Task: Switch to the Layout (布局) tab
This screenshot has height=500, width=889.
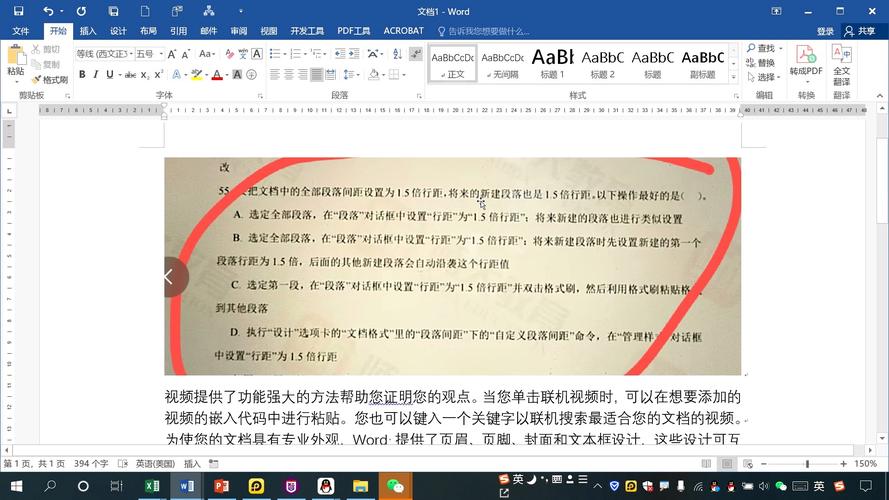Action: [148, 31]
